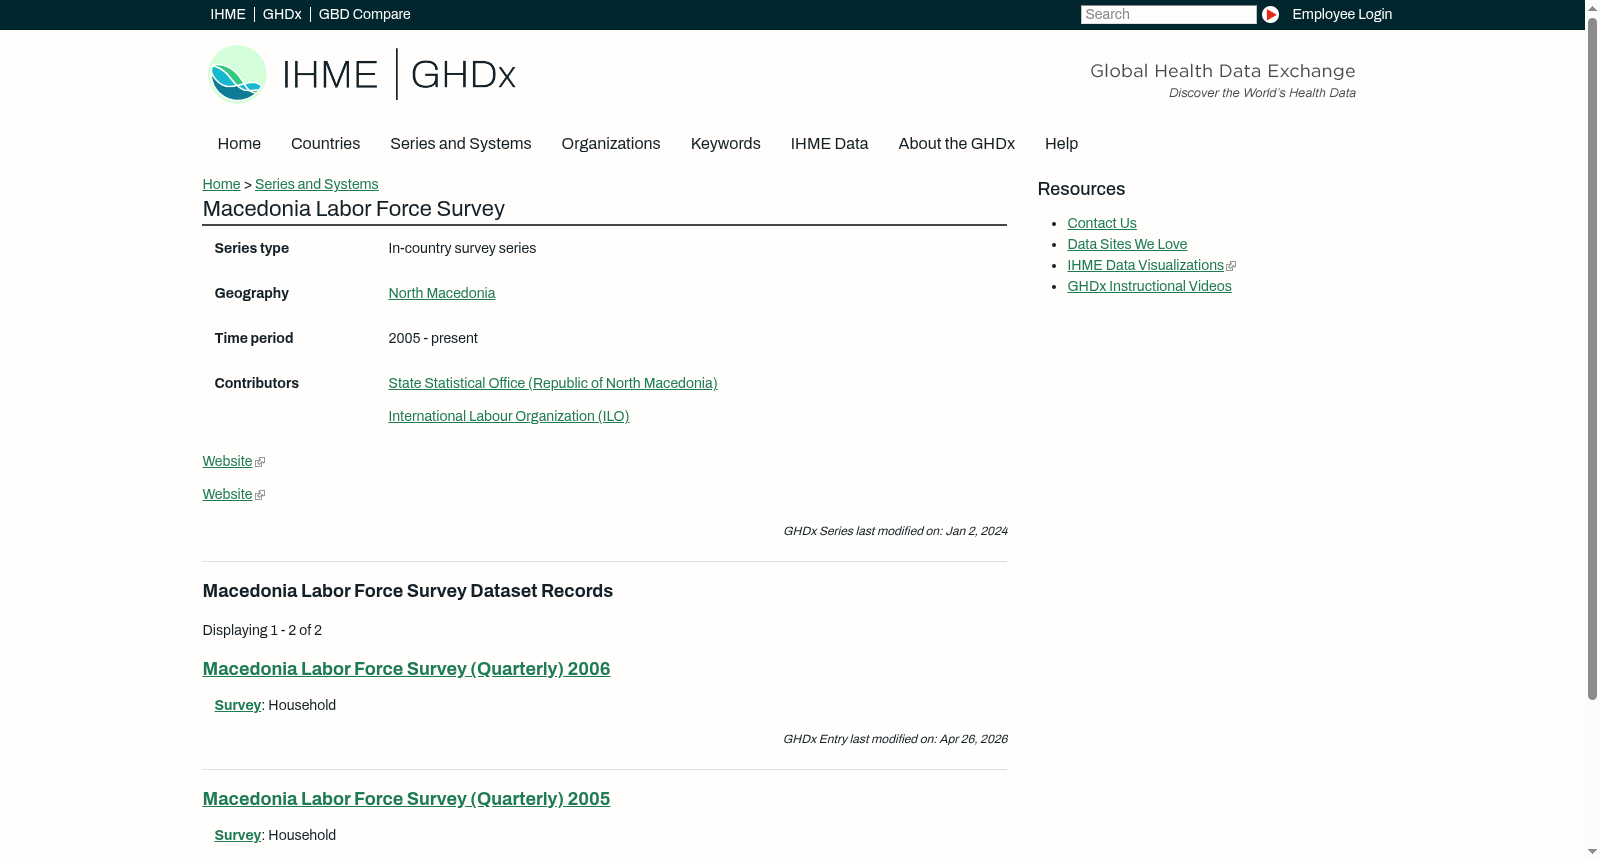The image size is (1600, 861).
Task: Click the red search submit arrow icon
Action: [1270, 14]
